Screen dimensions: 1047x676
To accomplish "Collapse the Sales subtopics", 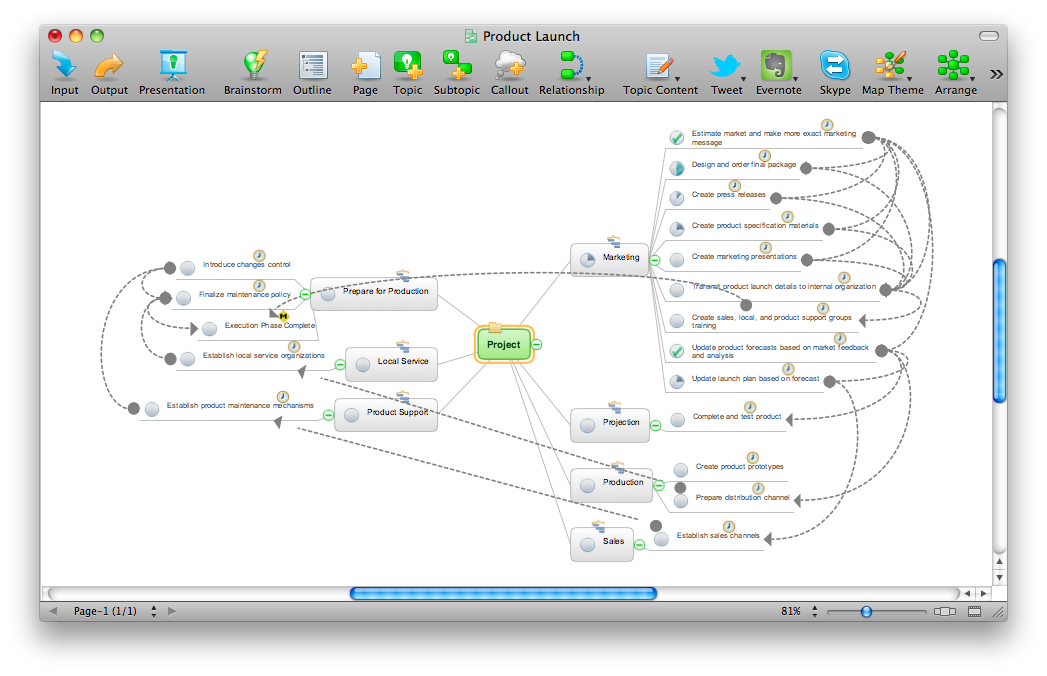I will (640, 545).
